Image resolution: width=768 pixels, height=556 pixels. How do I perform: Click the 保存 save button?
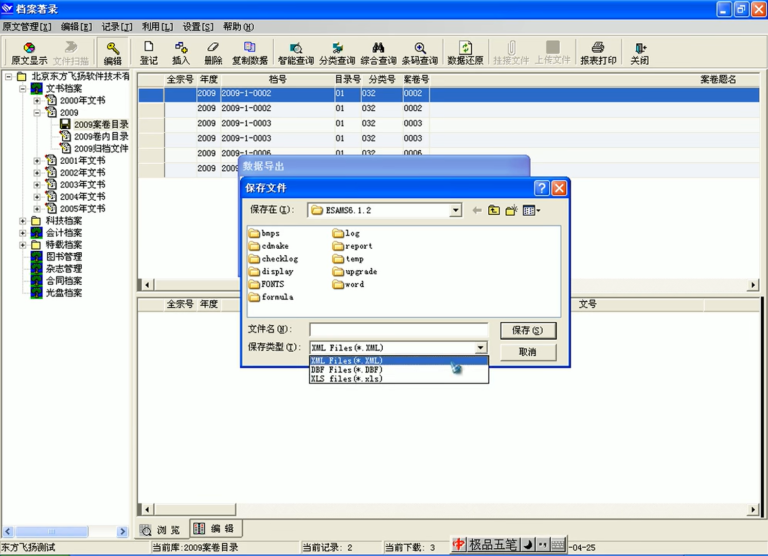pyautogui.click(x=528, y=330)
